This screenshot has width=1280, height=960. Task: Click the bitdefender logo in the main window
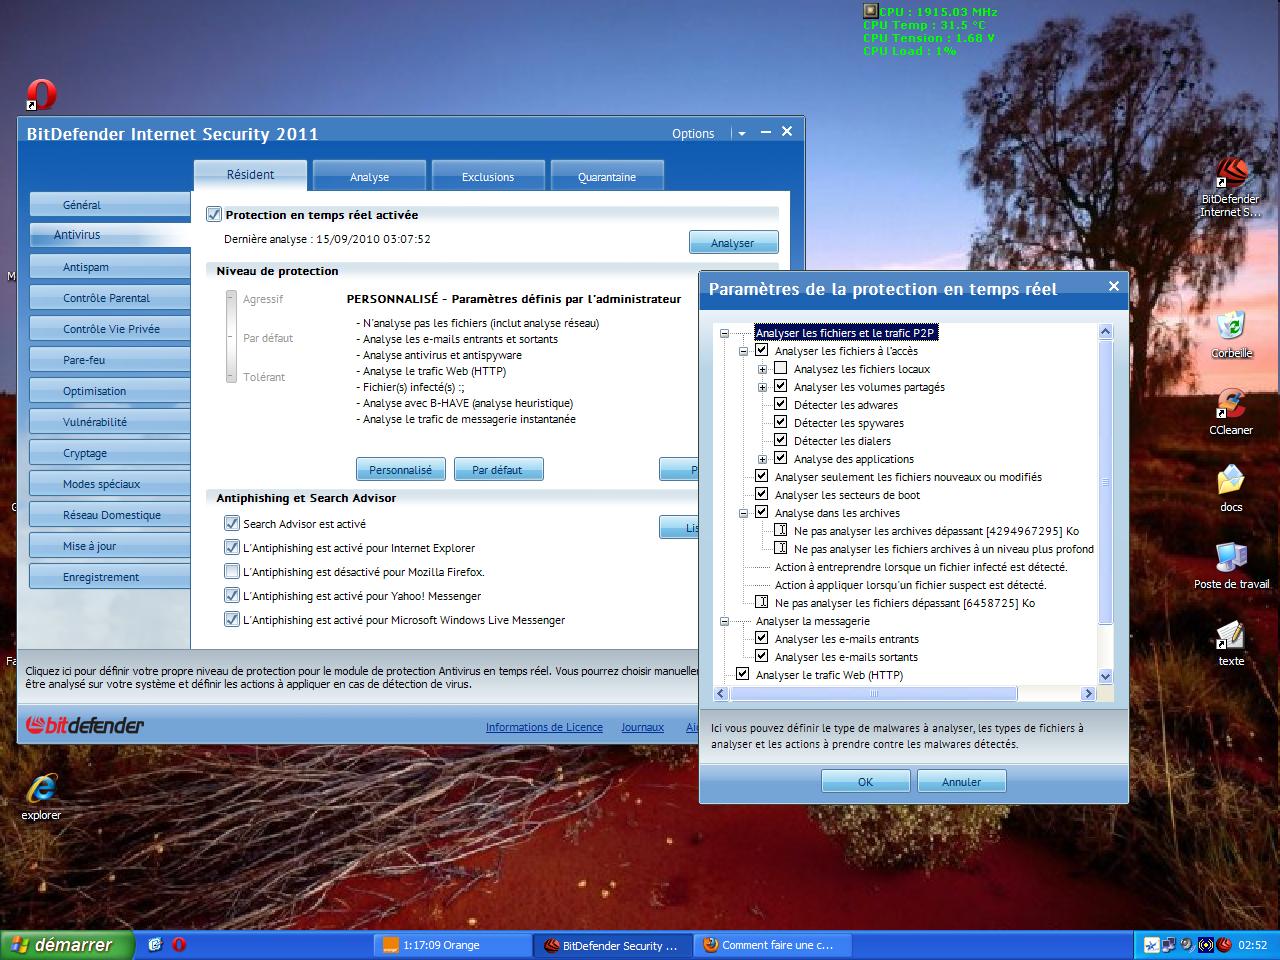85,725
